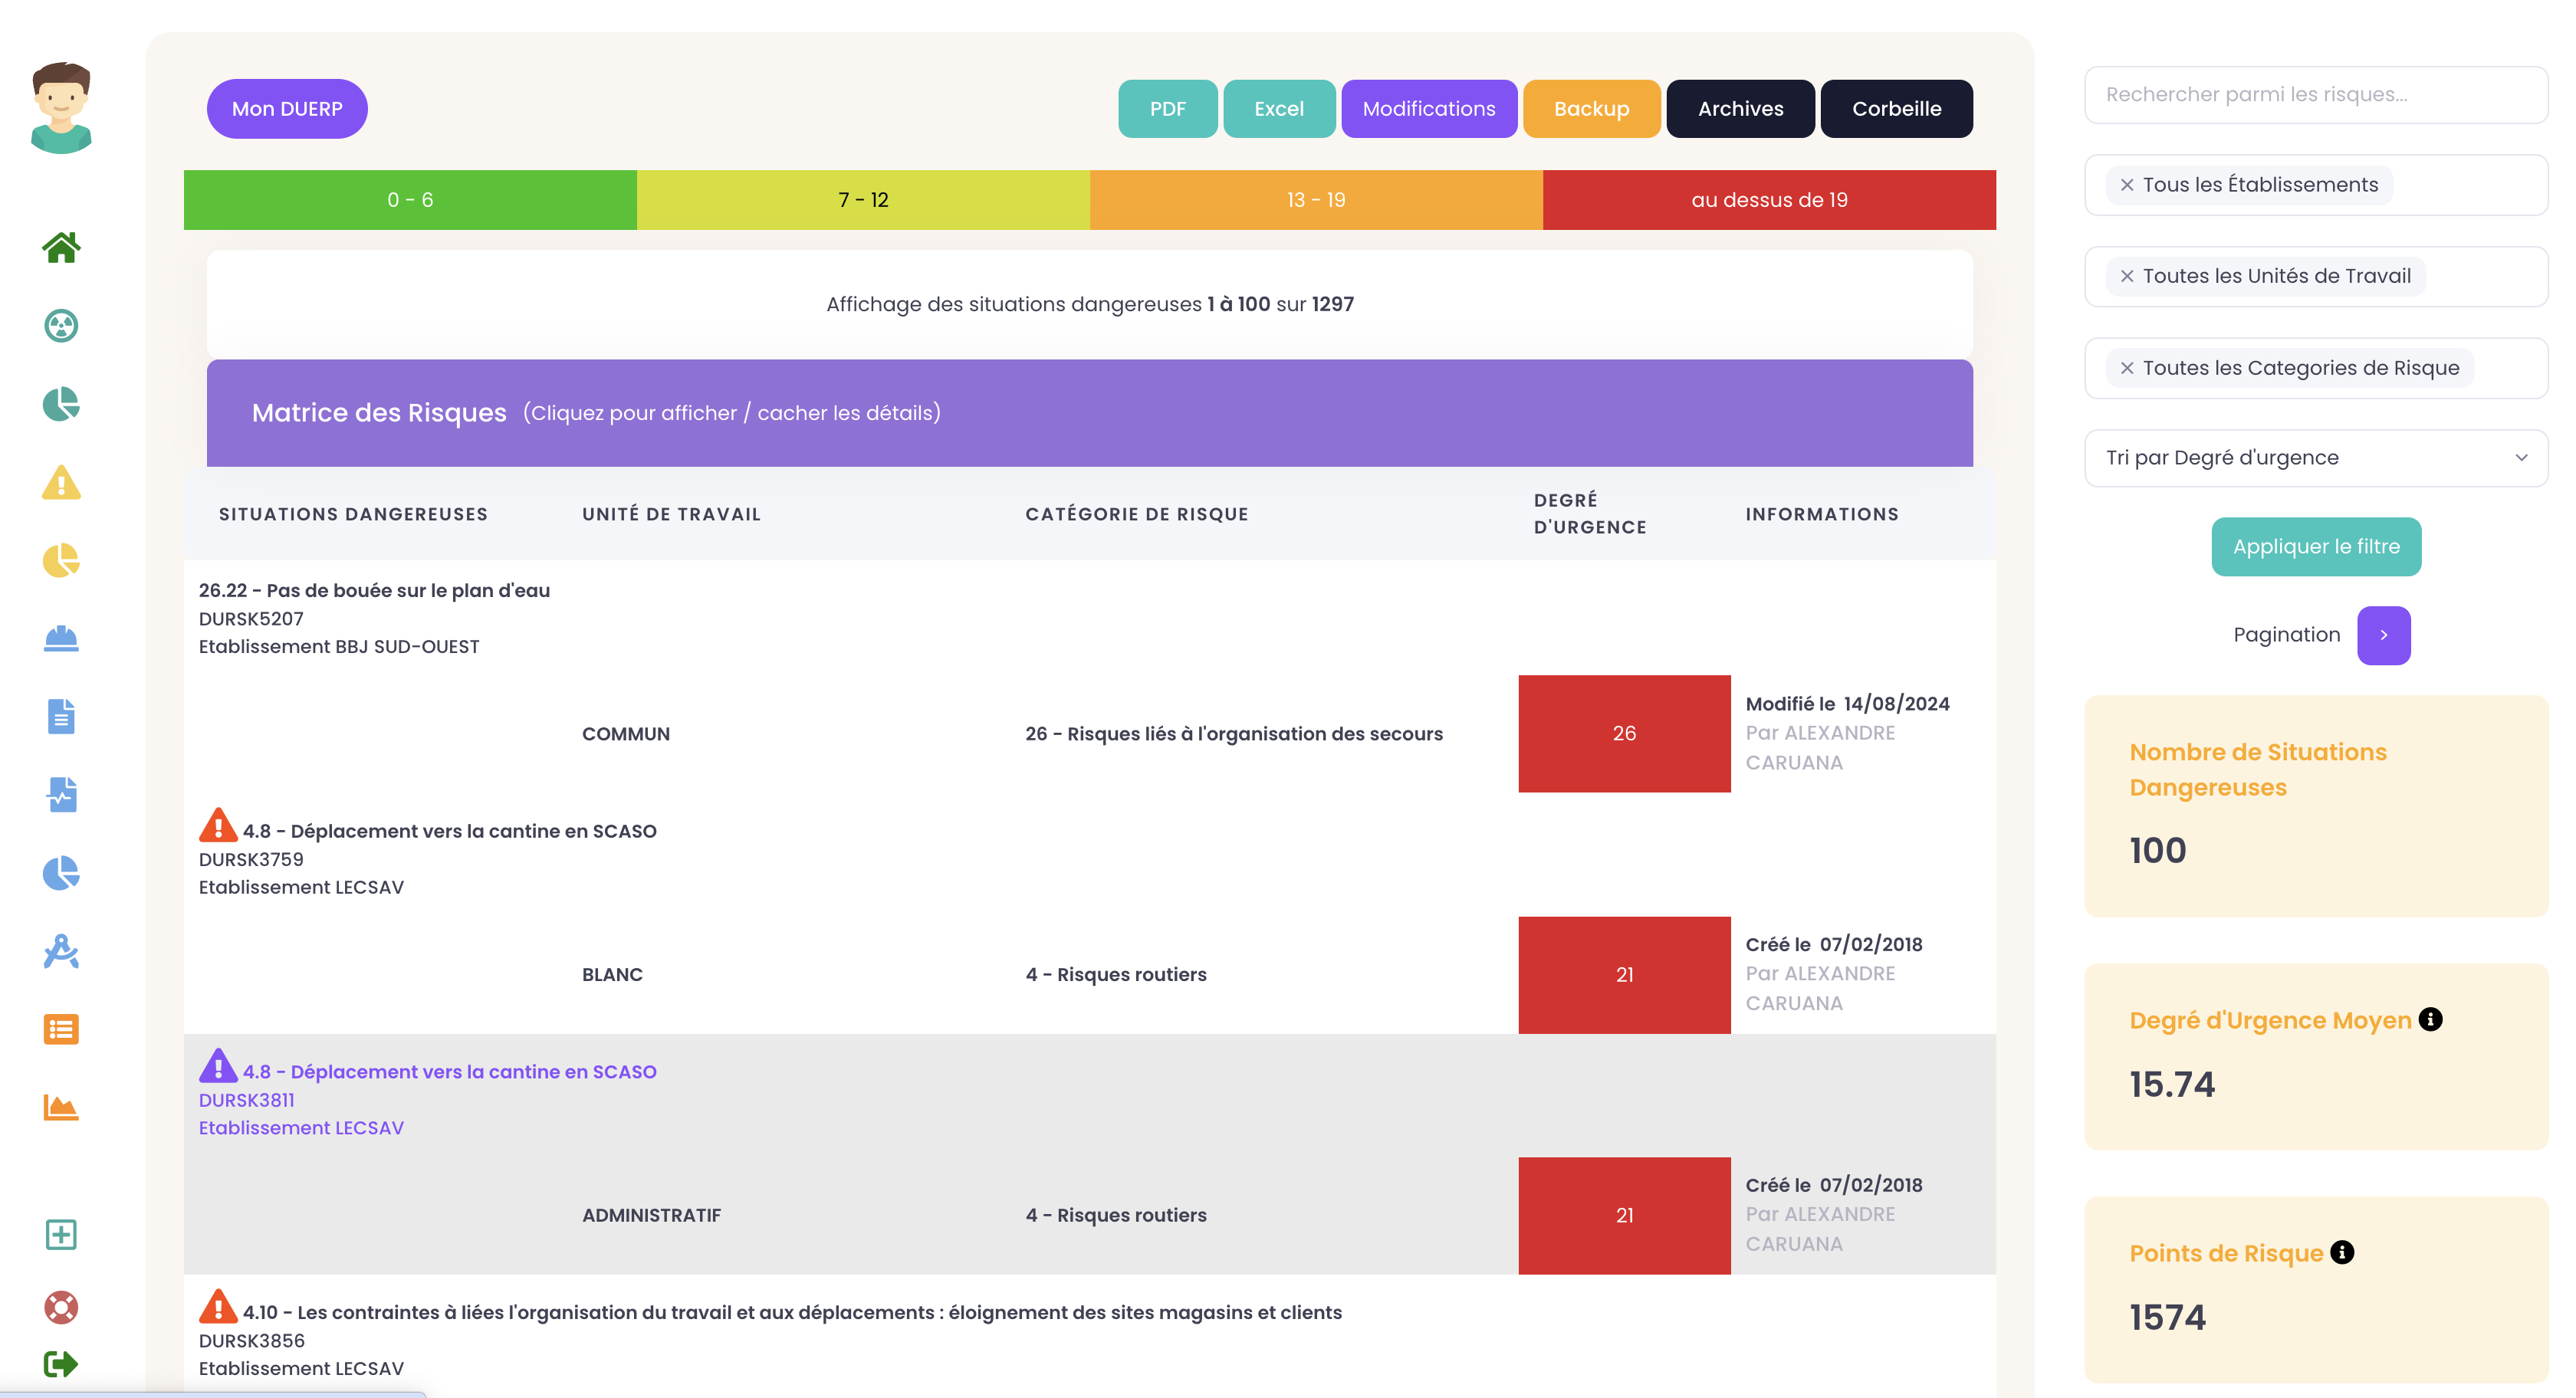2576x1398 pixels.
Task: Click the Unité de Travail column header
Action: coord(671,514)
